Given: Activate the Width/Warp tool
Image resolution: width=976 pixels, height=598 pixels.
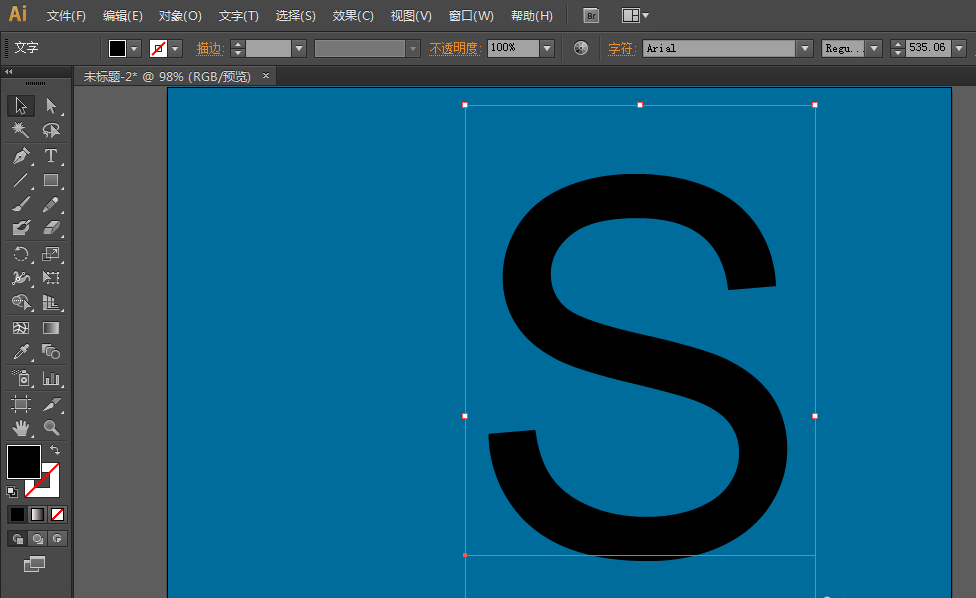Looking at the screenshot, I should (21, 278).
